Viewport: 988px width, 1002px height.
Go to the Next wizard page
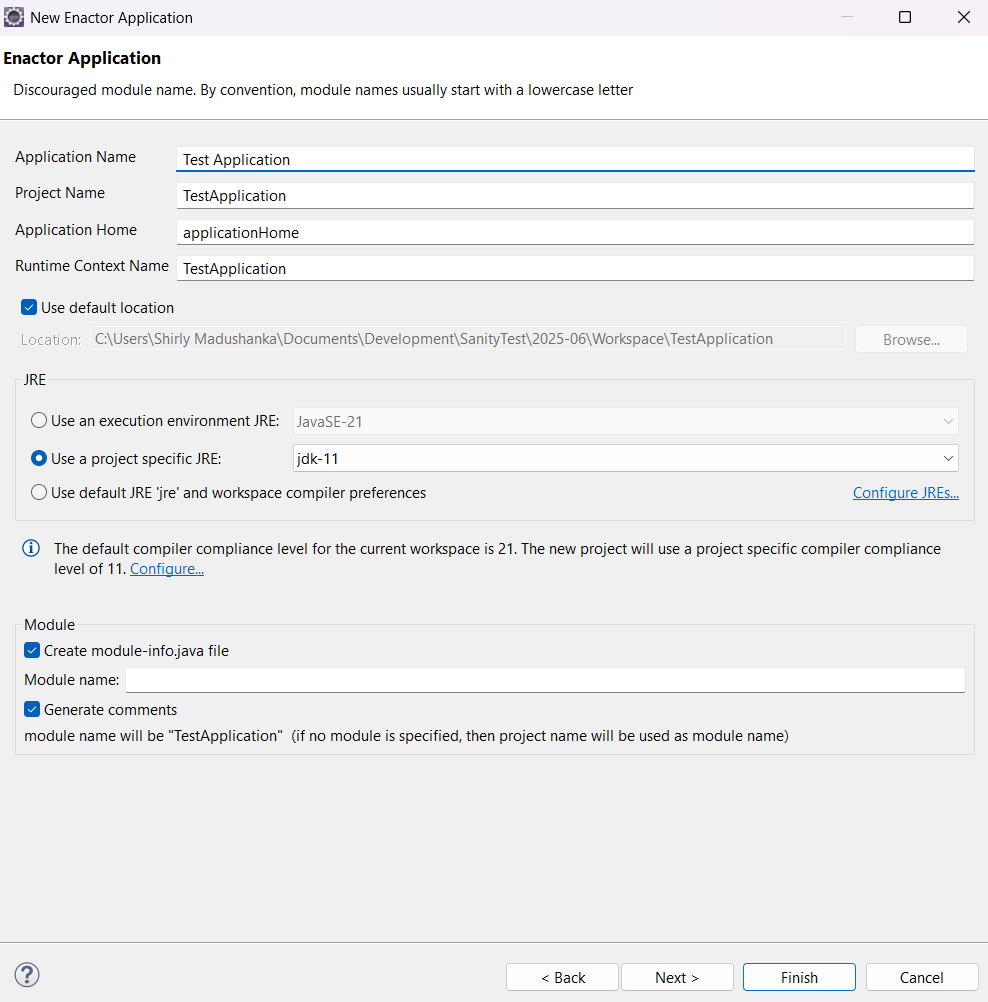(x=677, y=977)
